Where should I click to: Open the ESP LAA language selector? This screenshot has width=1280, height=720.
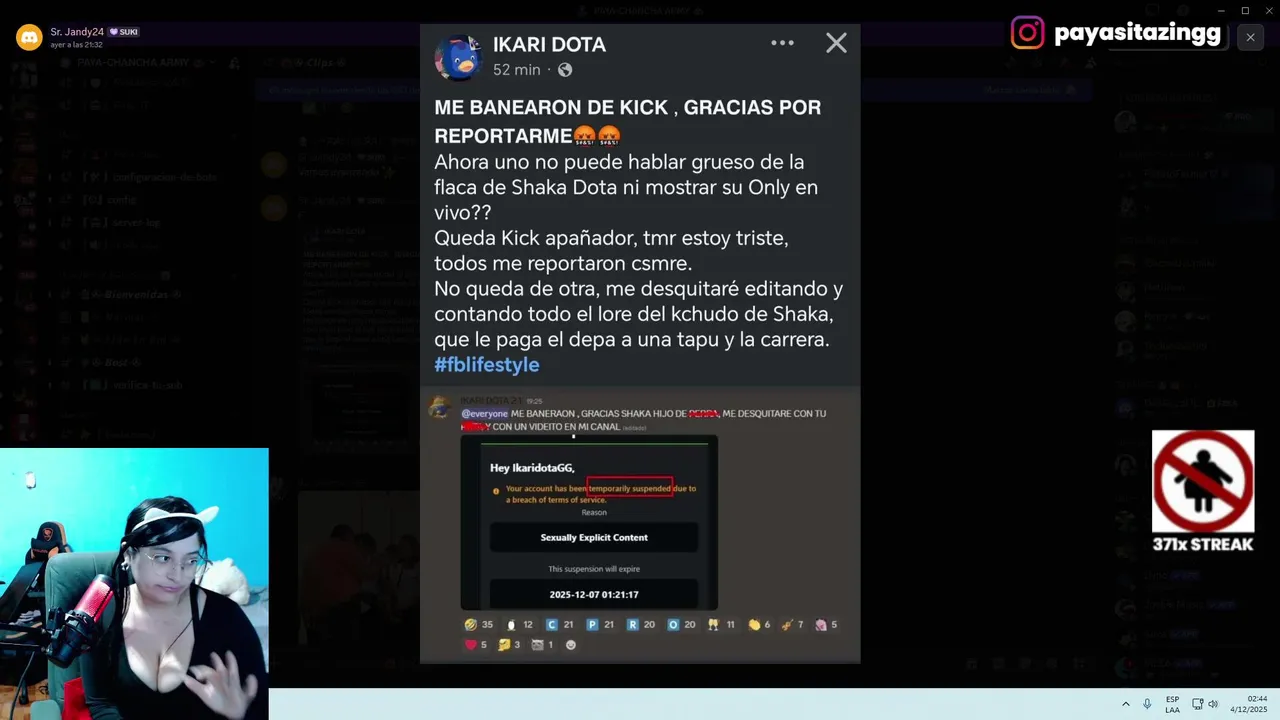[1172, 704]
